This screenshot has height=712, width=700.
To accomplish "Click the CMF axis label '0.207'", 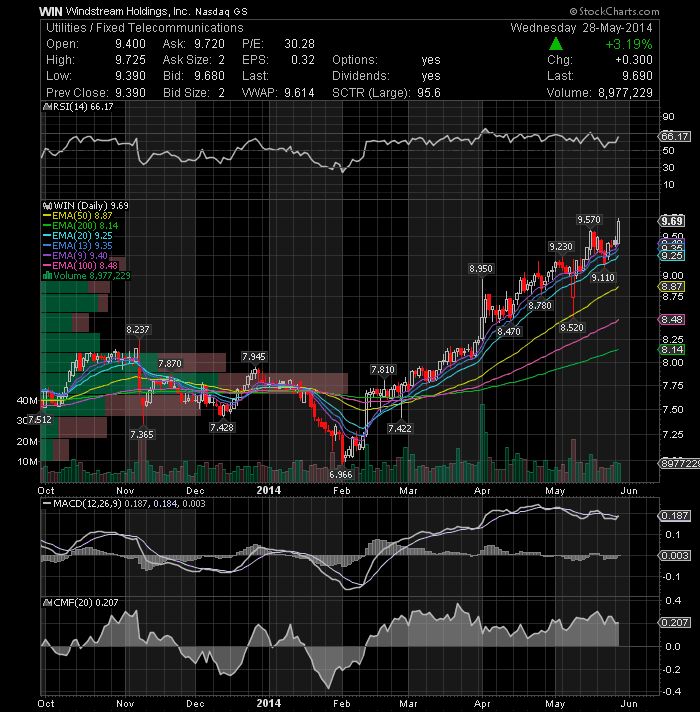I will click(x=674, y=623).
